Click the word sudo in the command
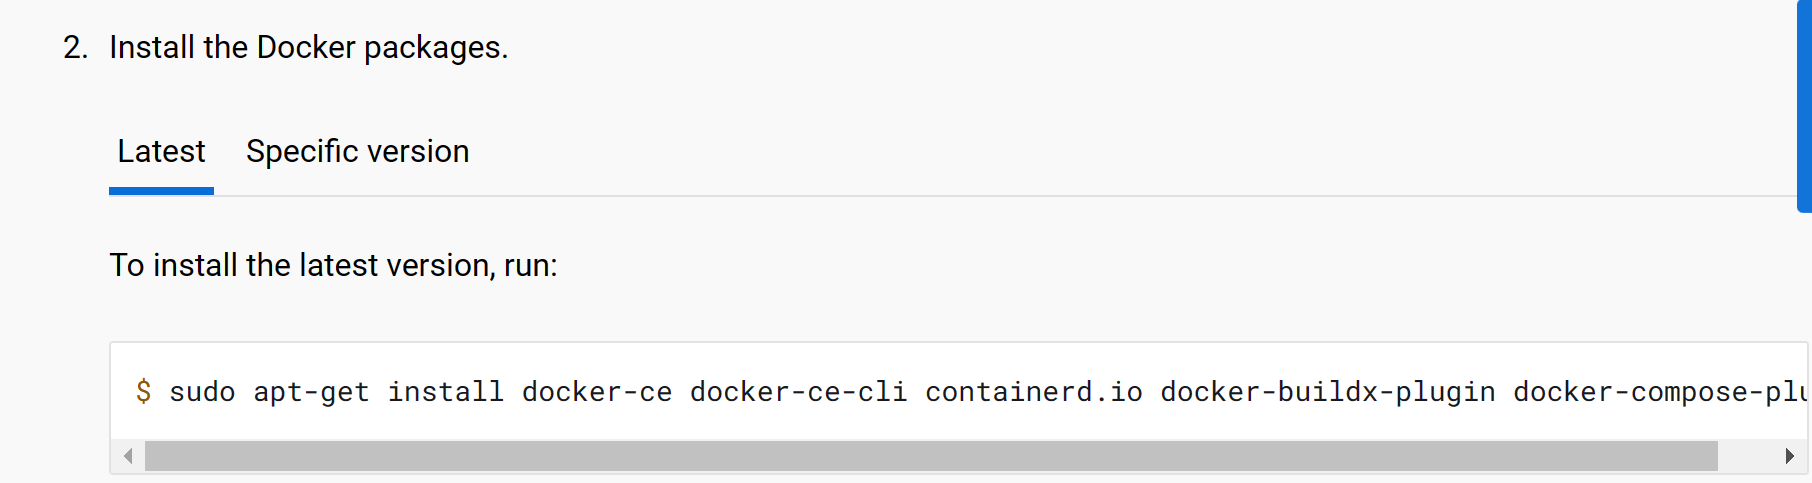Screen dimensions: 1812x483 point(202,391)
